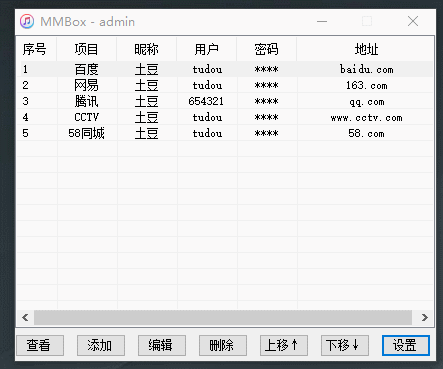443x369 pixels.
Task: Click the 土豆 nickname cell in 网易 row
Action: (x=147, y=85)
